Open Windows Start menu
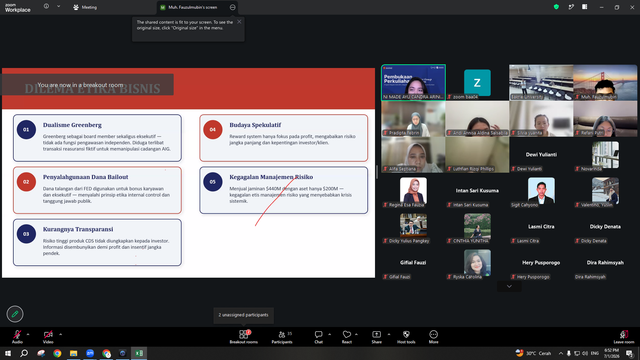The image size is (640, 360). click(x=8, y=353)
